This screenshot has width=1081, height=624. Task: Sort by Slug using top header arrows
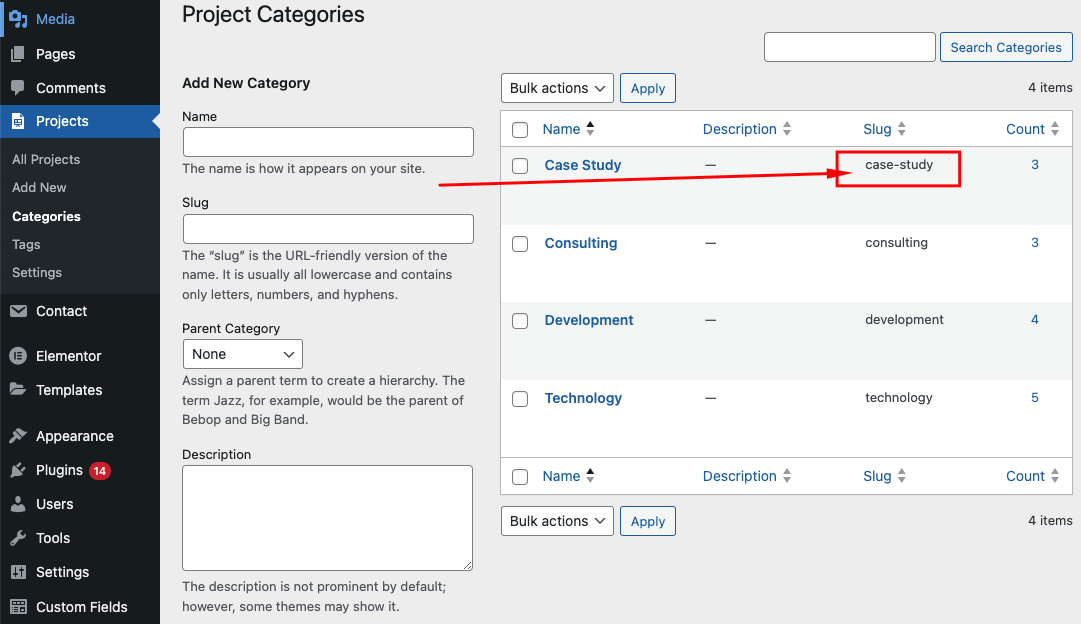point(901,129)
